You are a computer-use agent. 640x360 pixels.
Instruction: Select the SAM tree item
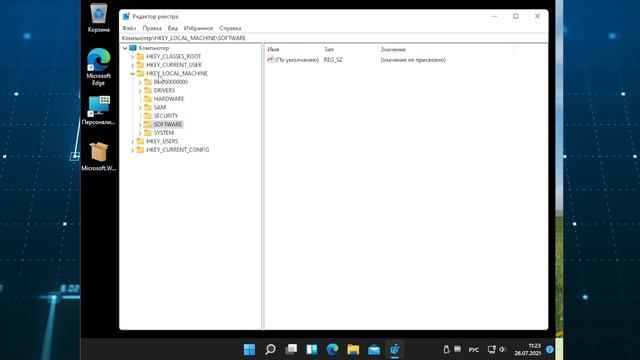pos(160,107)
